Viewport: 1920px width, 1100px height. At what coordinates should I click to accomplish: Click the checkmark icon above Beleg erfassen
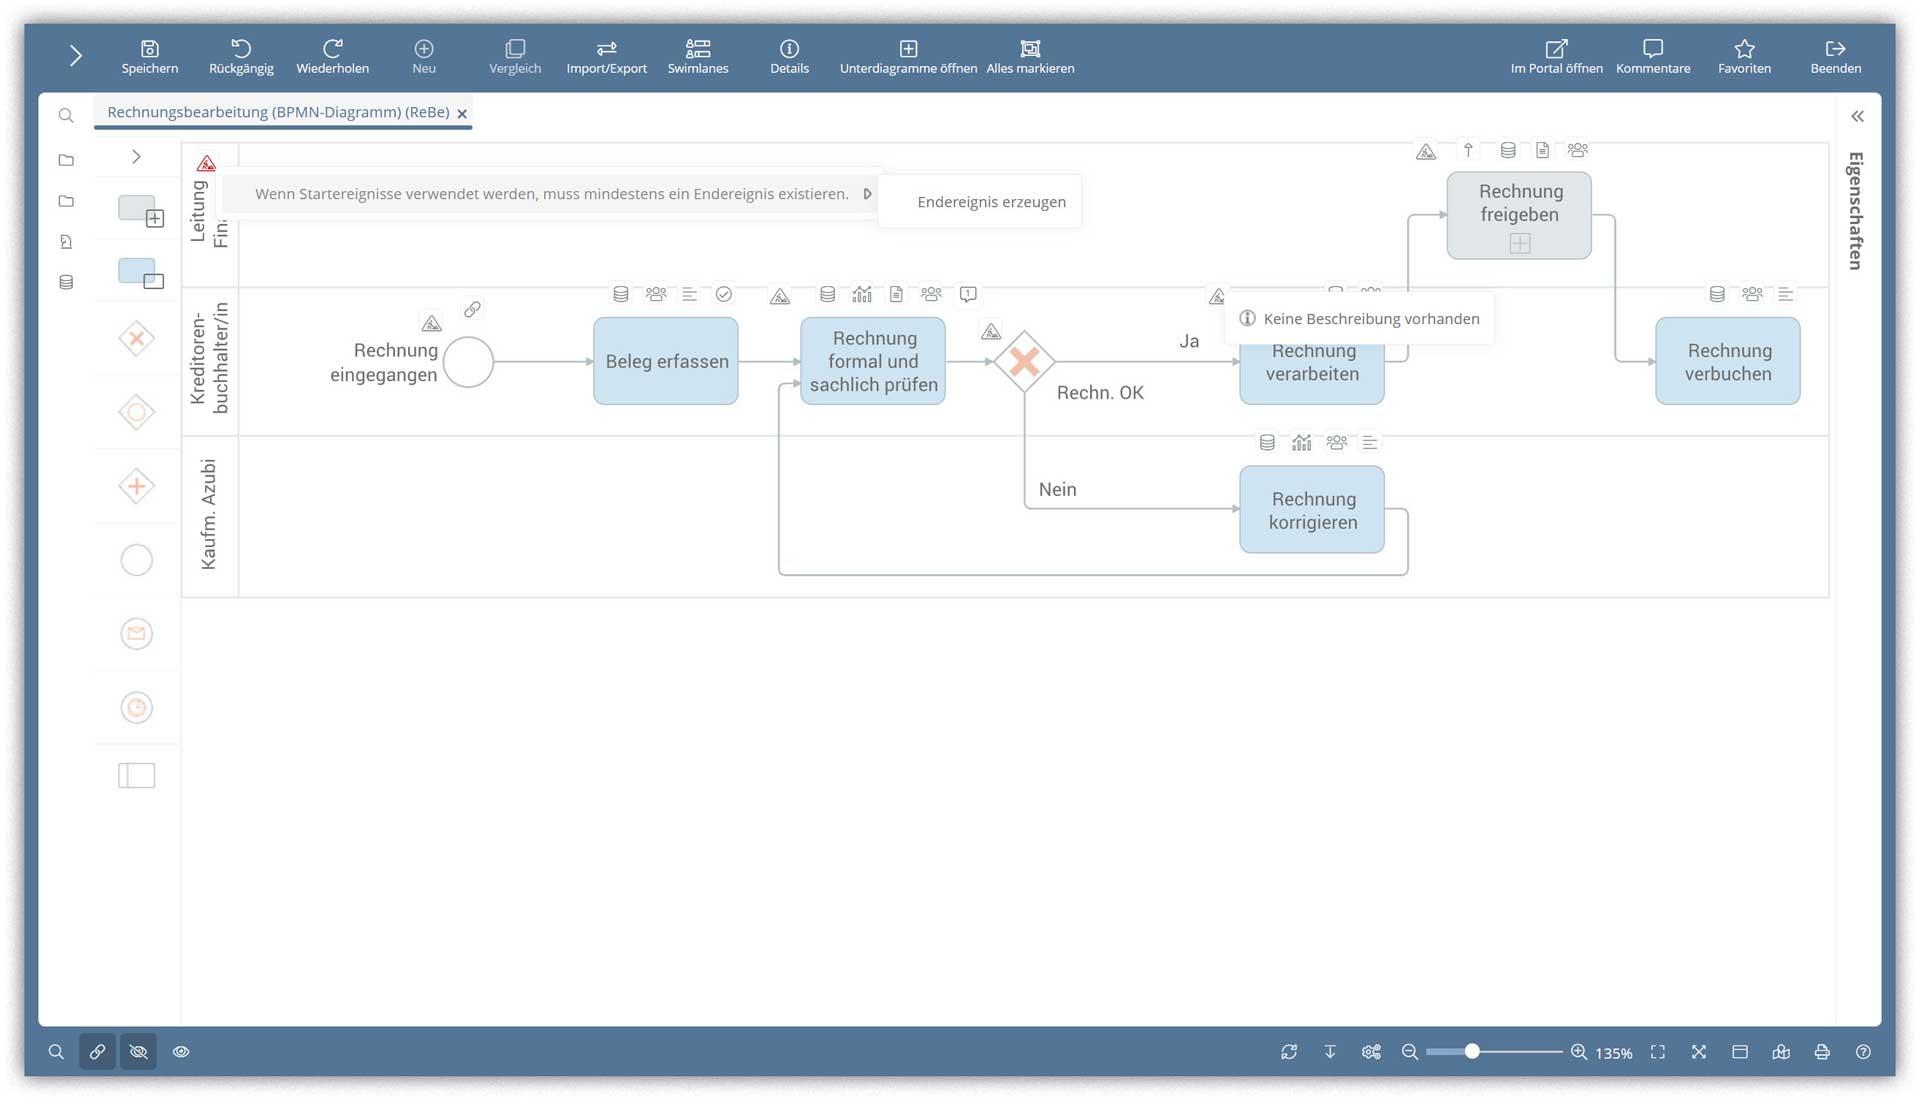click(724, 294)
